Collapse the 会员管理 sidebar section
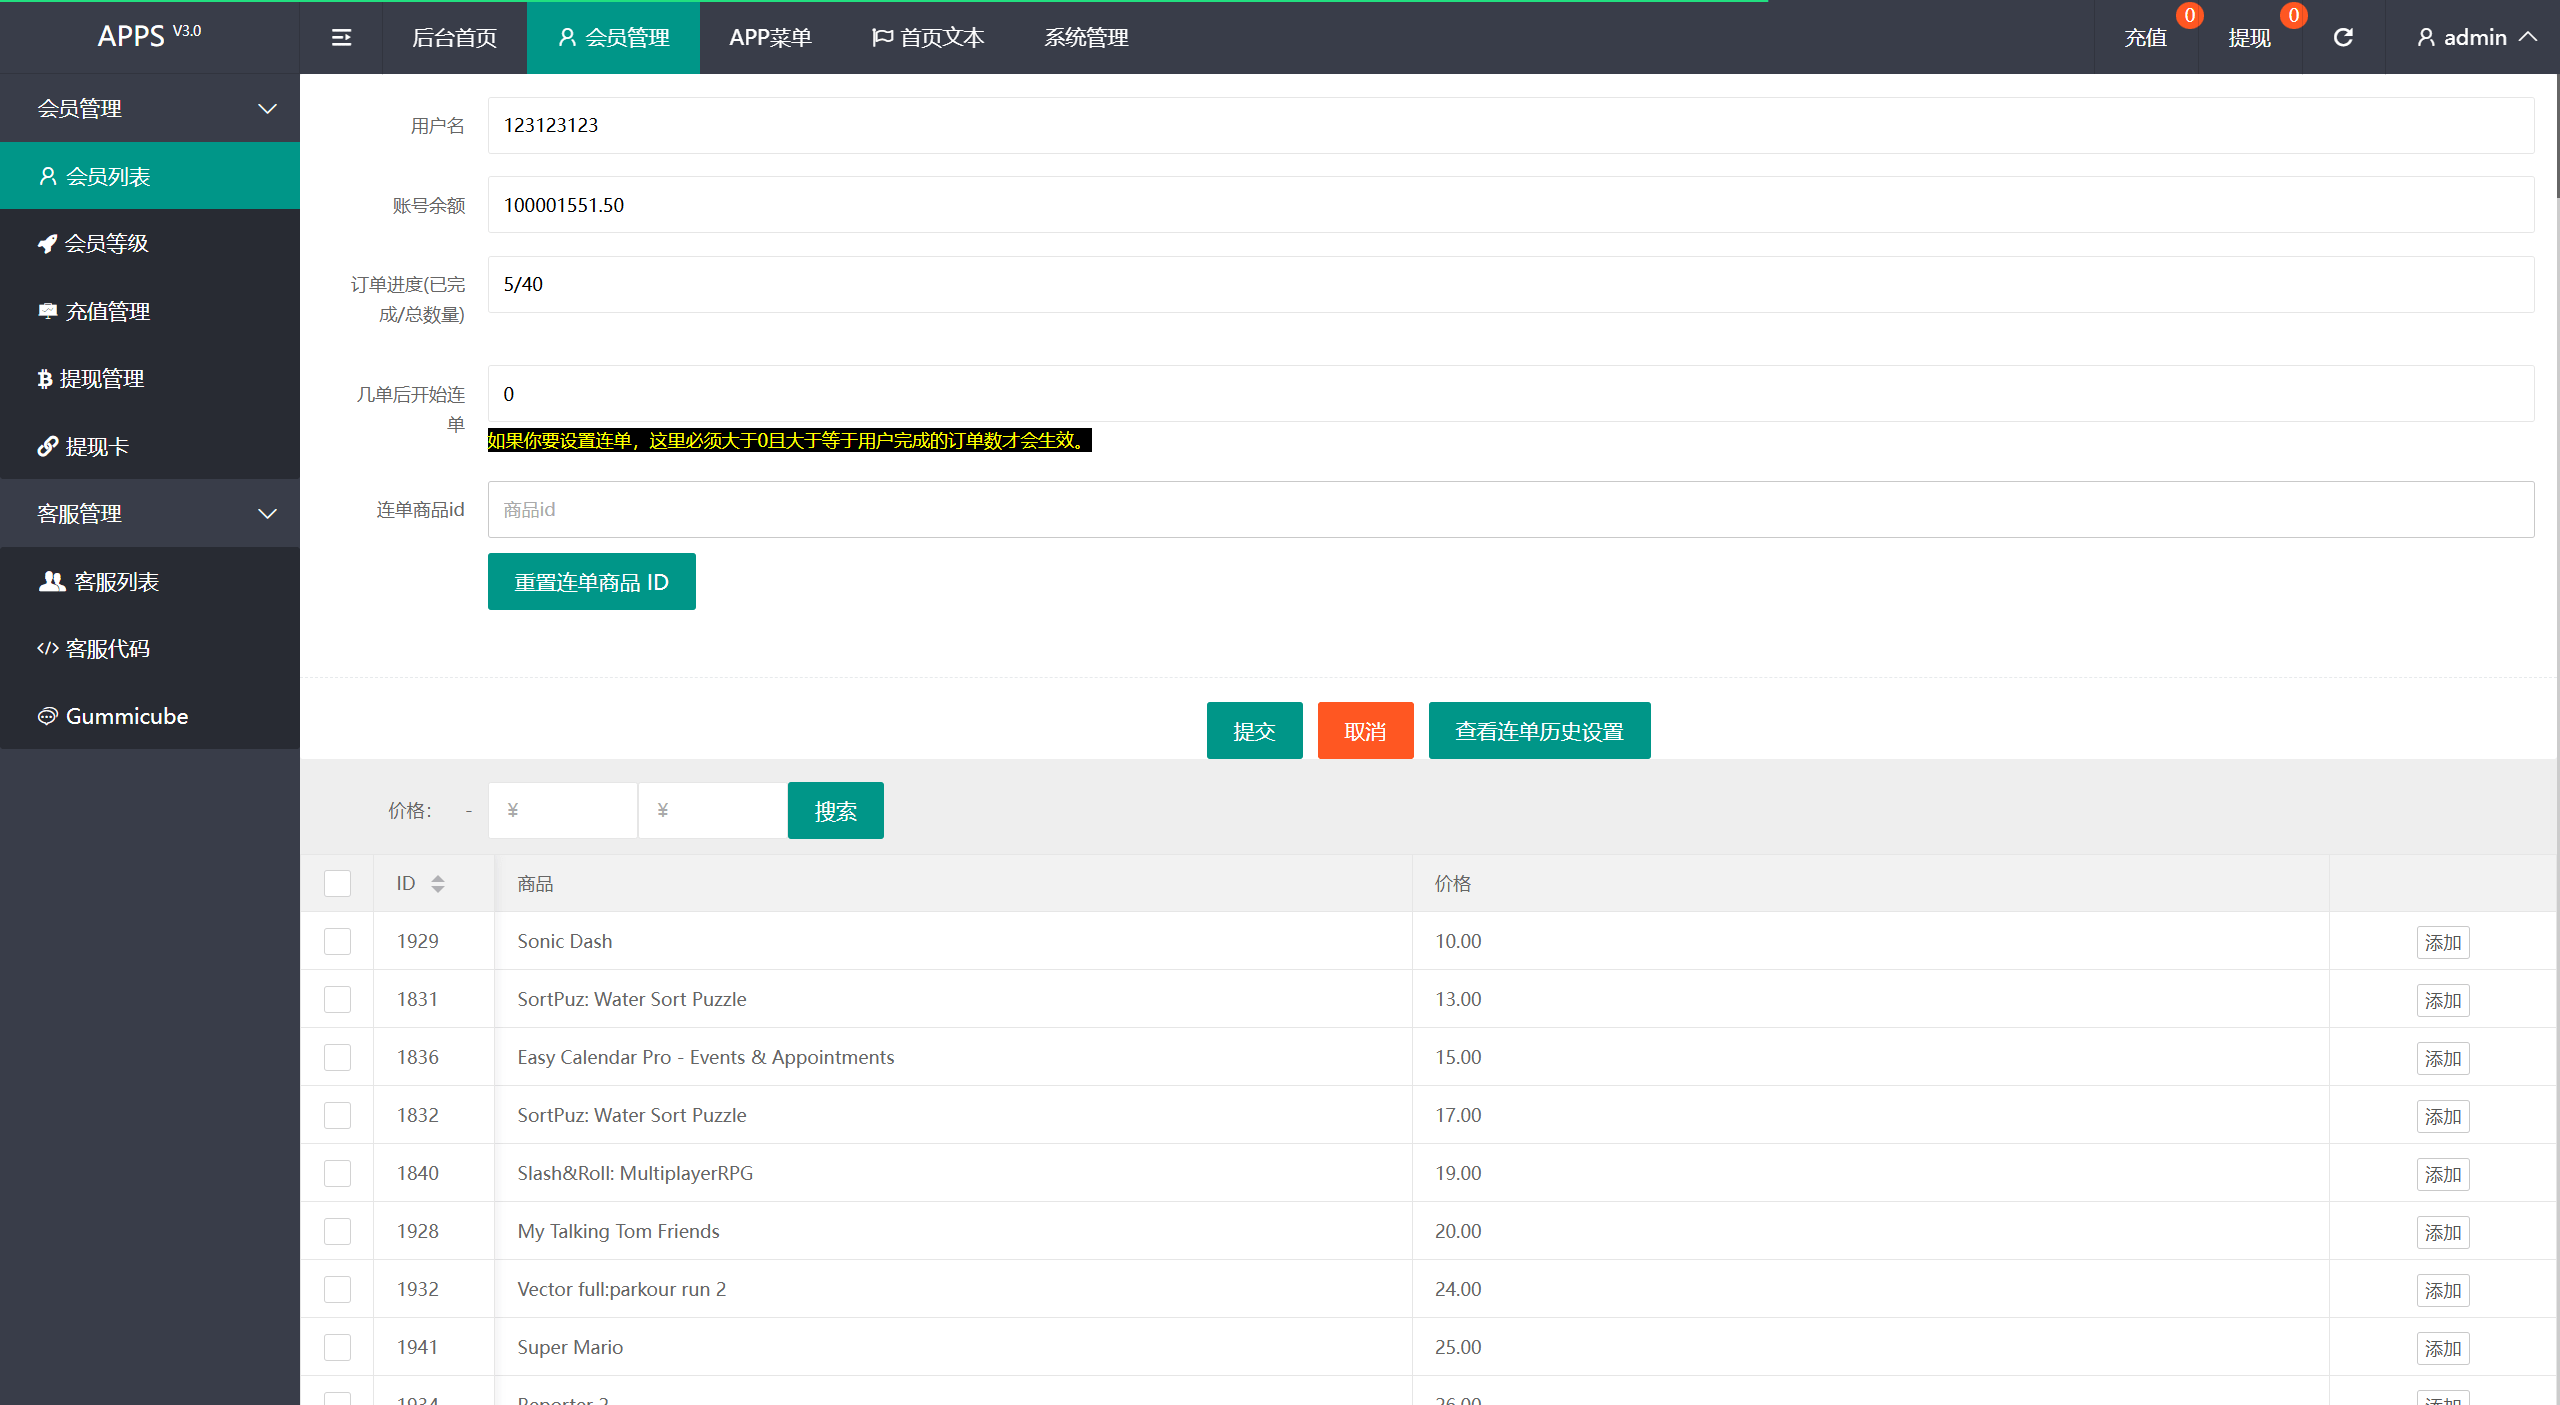Screen dimensions: 2560x1405 (267, 108)
